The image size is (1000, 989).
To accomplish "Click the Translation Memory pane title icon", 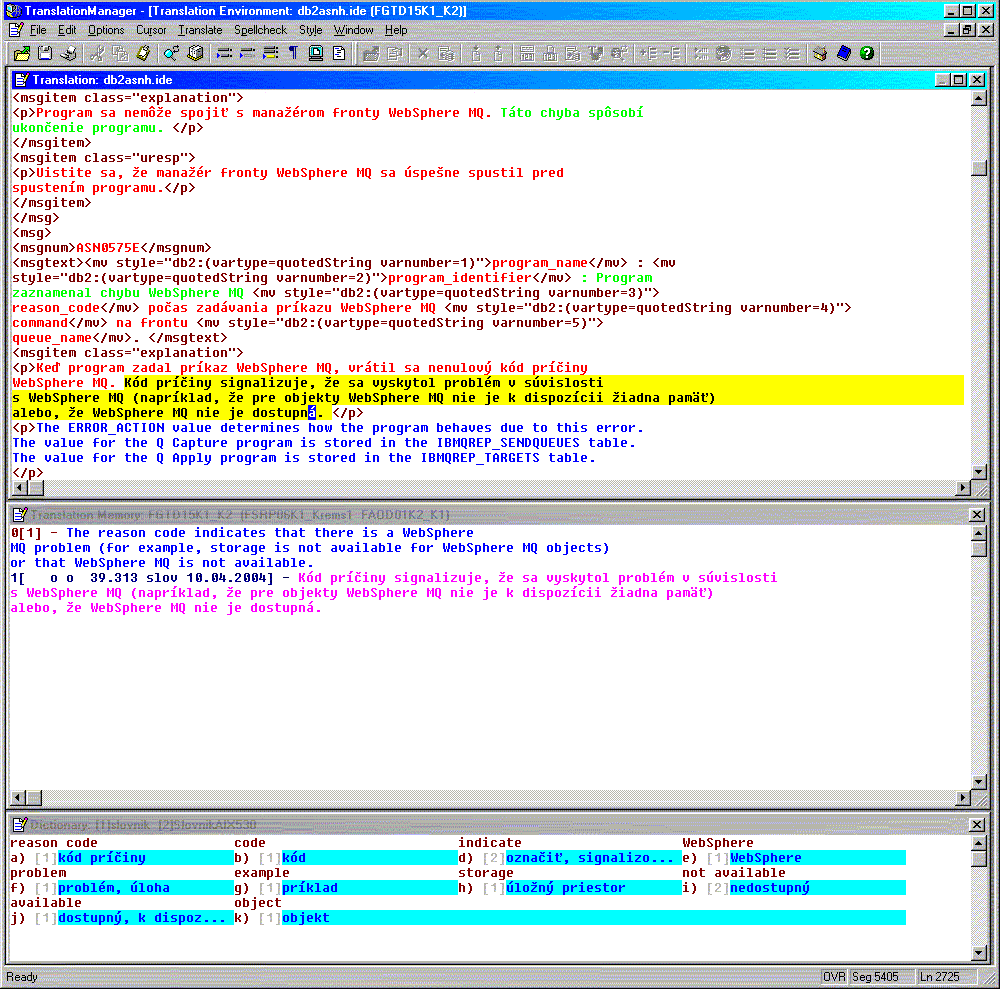I will click(x=20, y=515).
